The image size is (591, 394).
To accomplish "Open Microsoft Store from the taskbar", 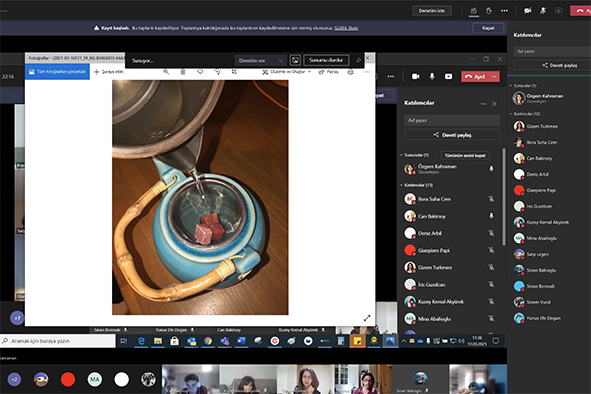I will tap(174, 341).
